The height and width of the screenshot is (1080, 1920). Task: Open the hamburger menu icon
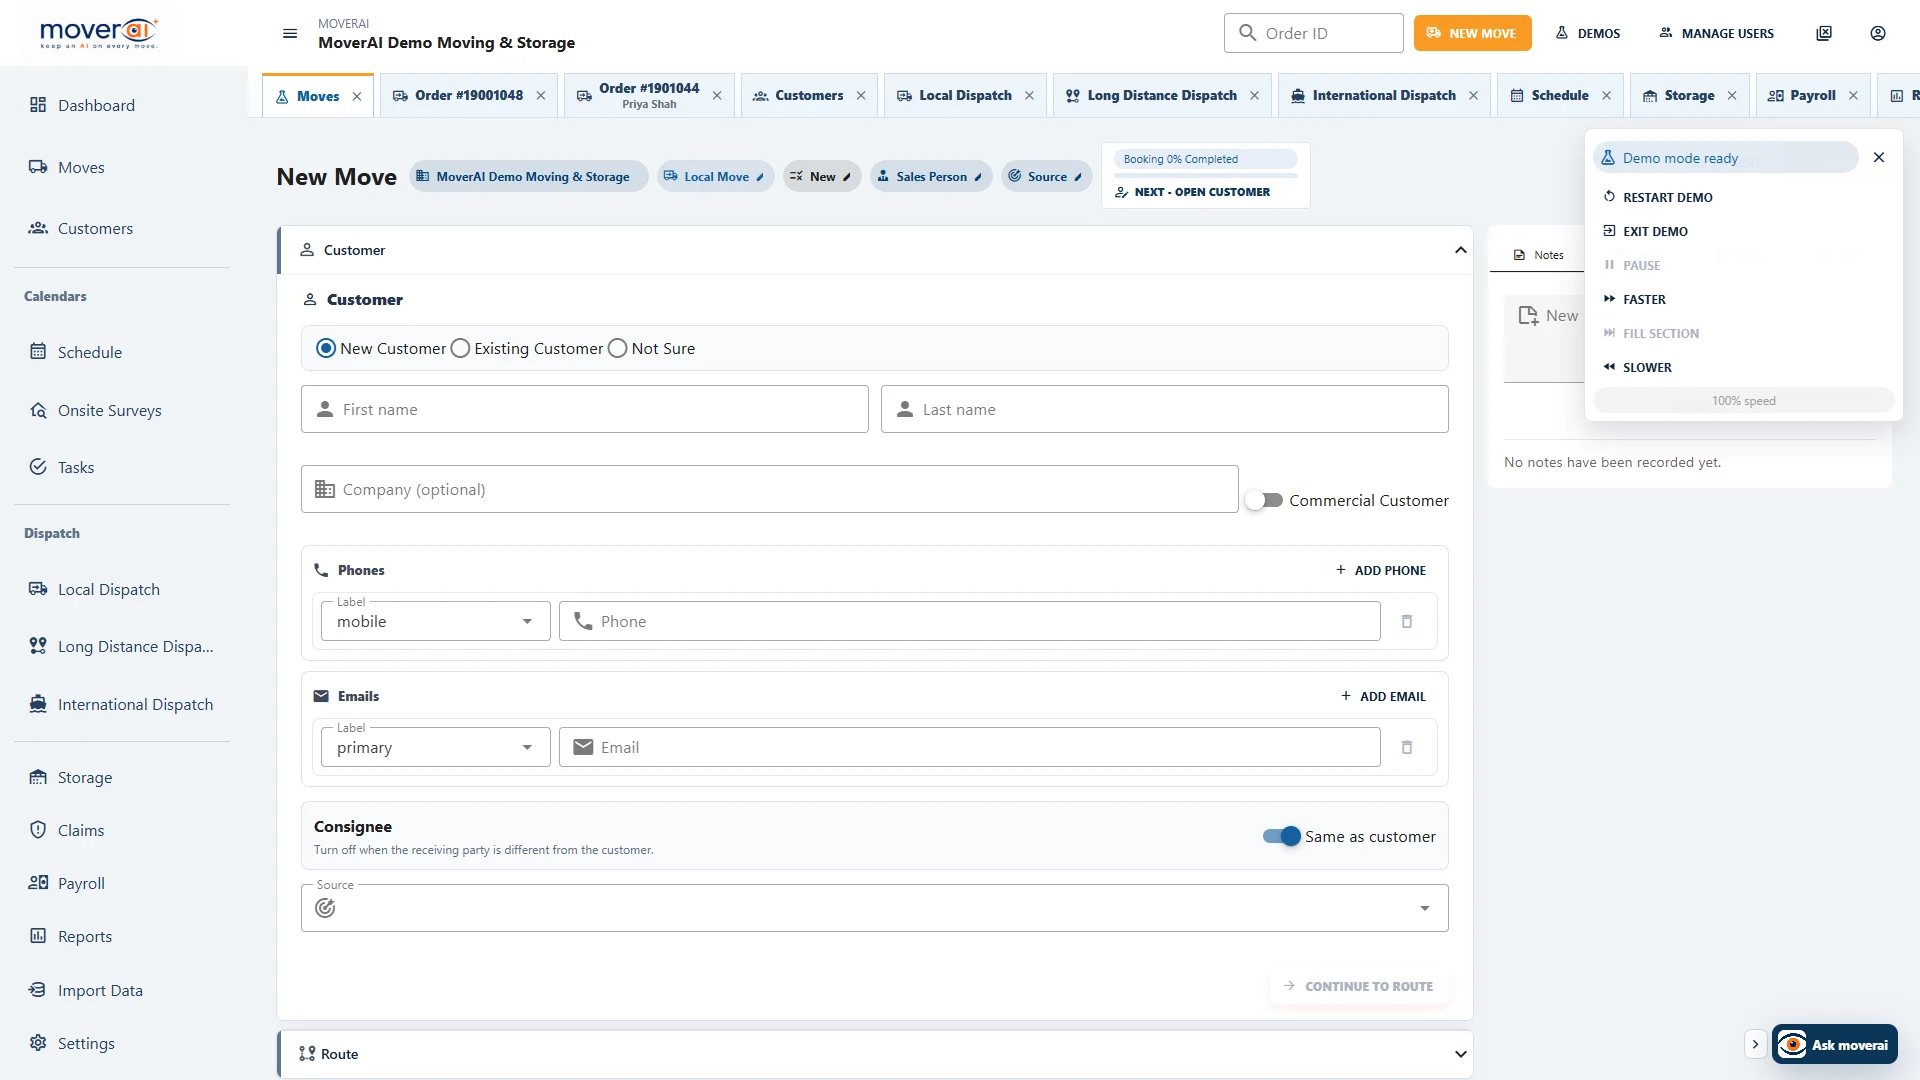(290, 33)
